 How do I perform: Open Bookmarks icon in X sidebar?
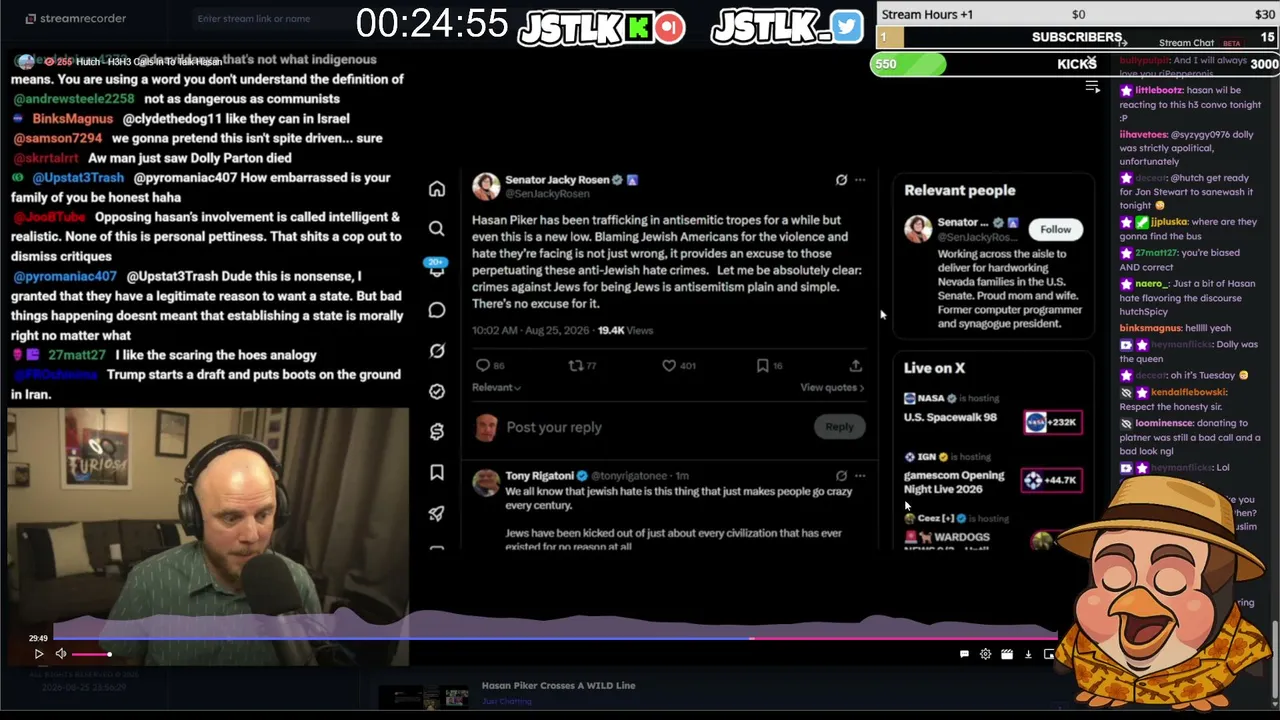[x=437, y=472]
